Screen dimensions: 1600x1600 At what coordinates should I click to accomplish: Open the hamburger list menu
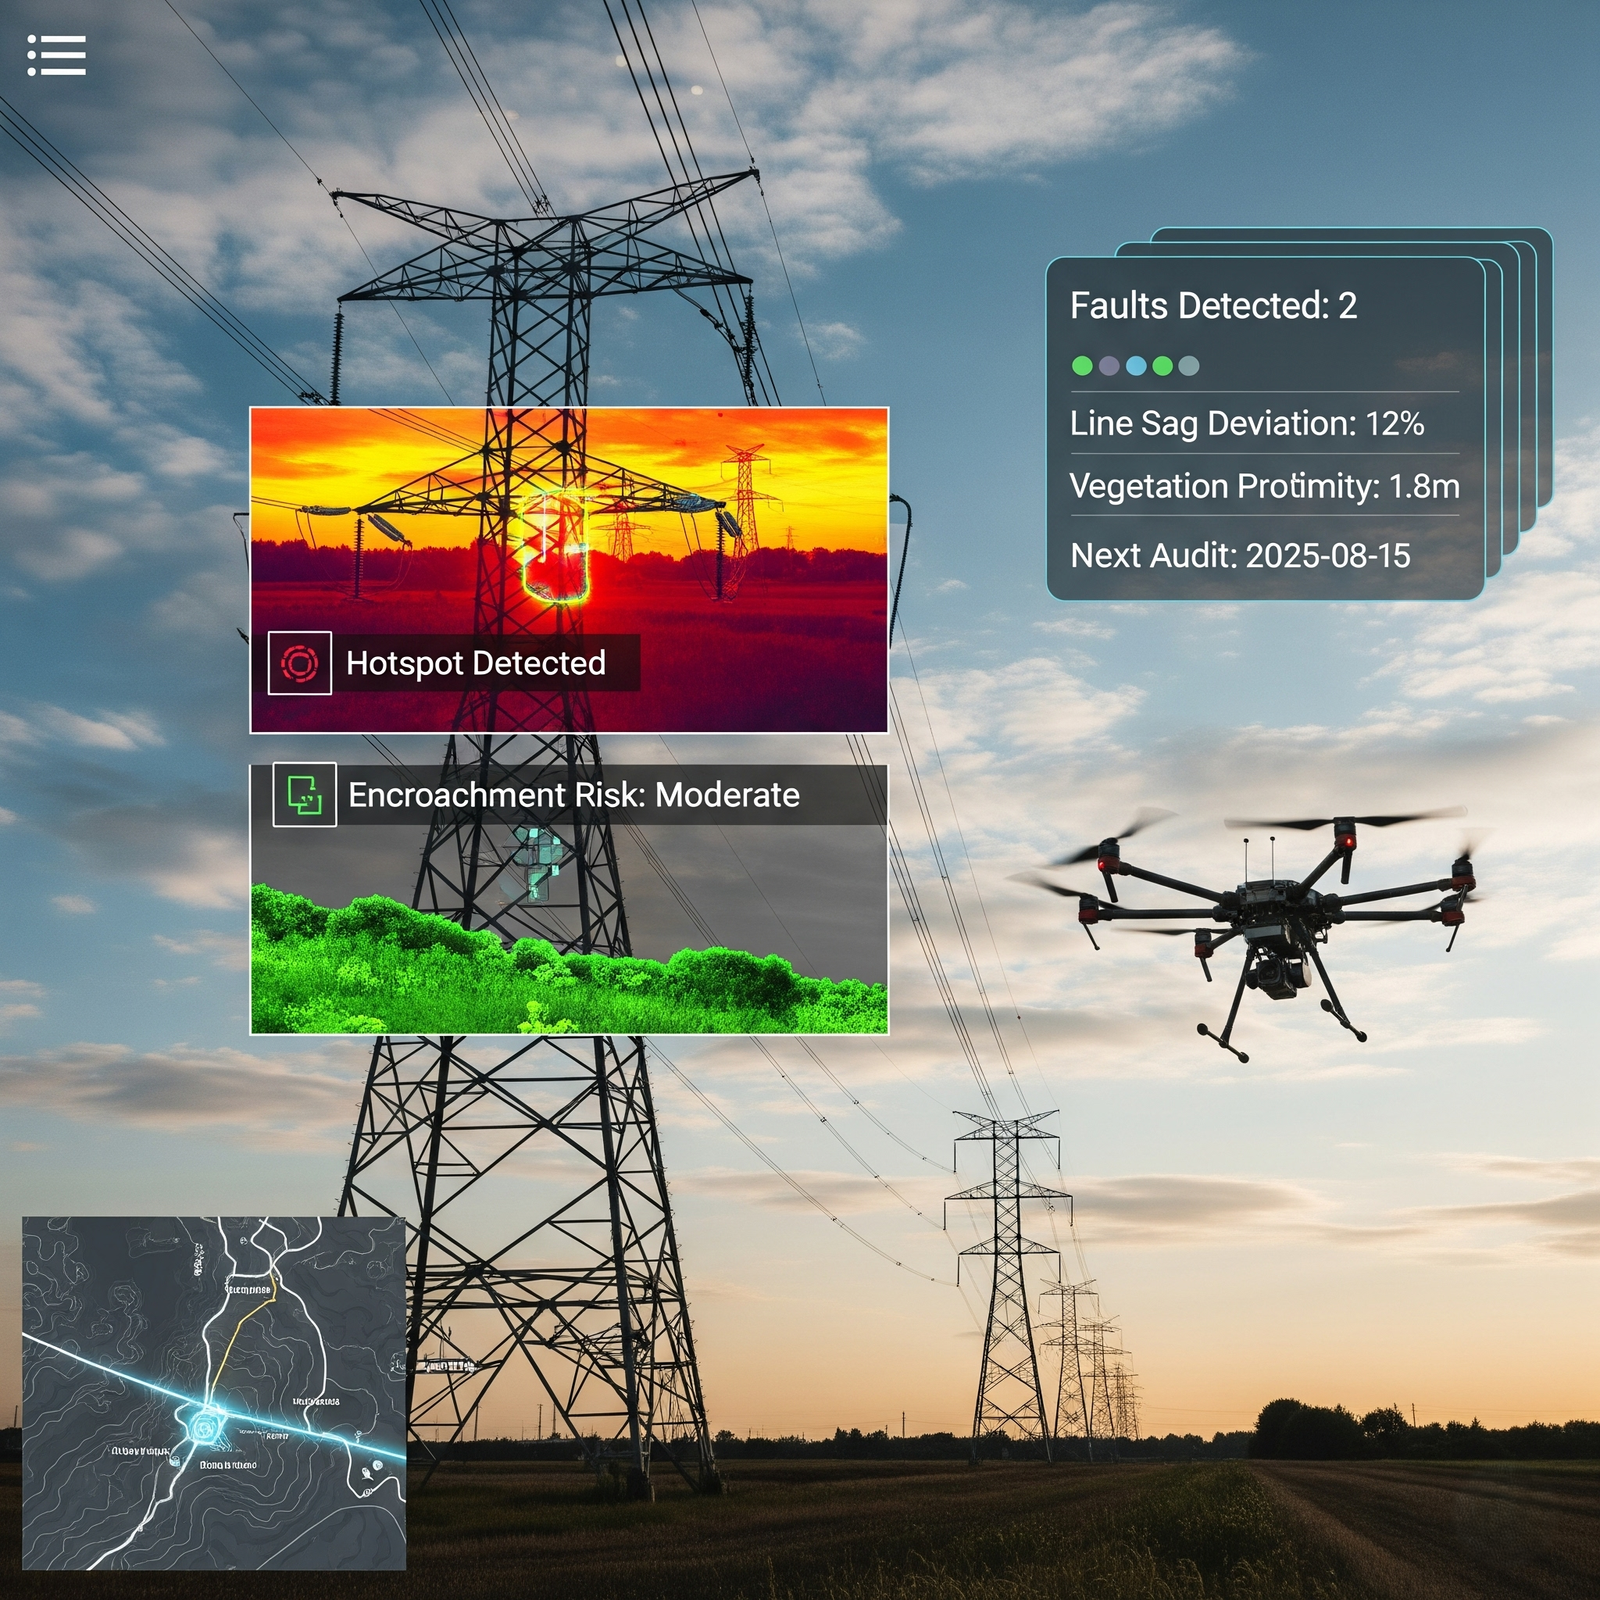point(56,56)
